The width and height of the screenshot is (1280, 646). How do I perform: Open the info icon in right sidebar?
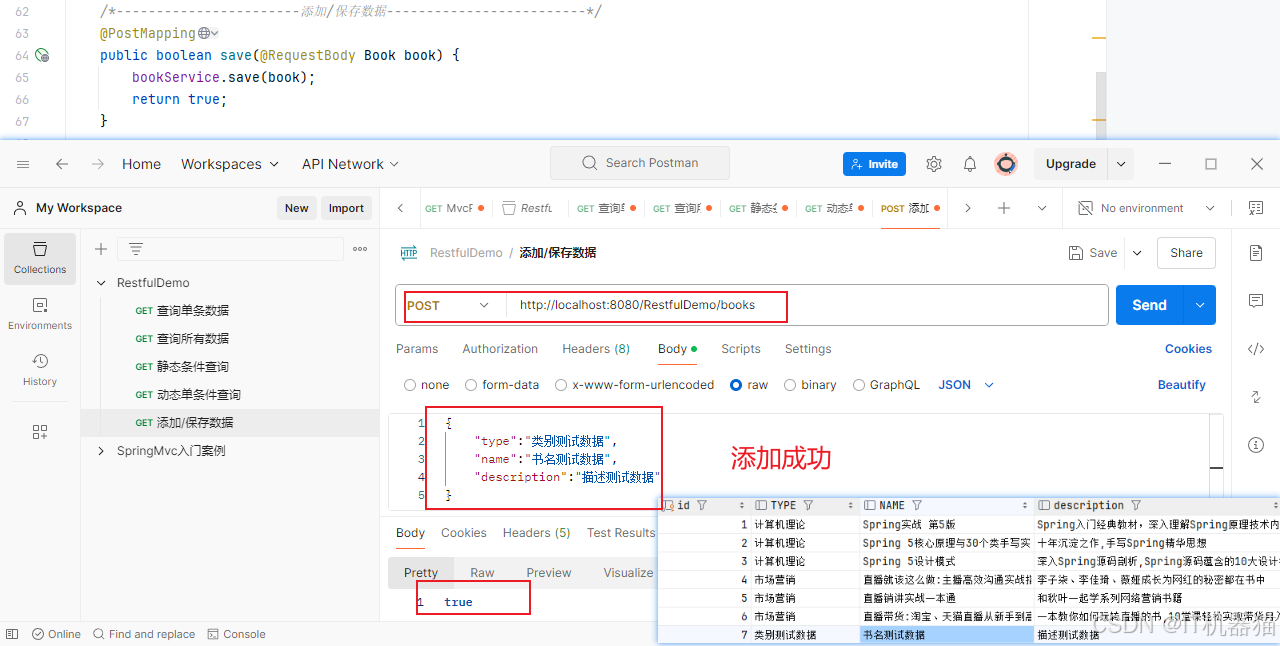pos(1256,444)
